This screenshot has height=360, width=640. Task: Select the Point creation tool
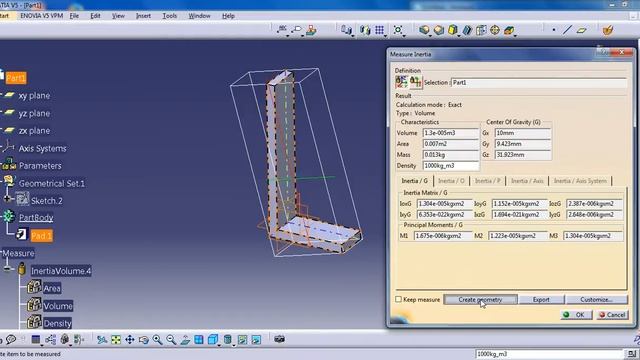click(553, 30)
